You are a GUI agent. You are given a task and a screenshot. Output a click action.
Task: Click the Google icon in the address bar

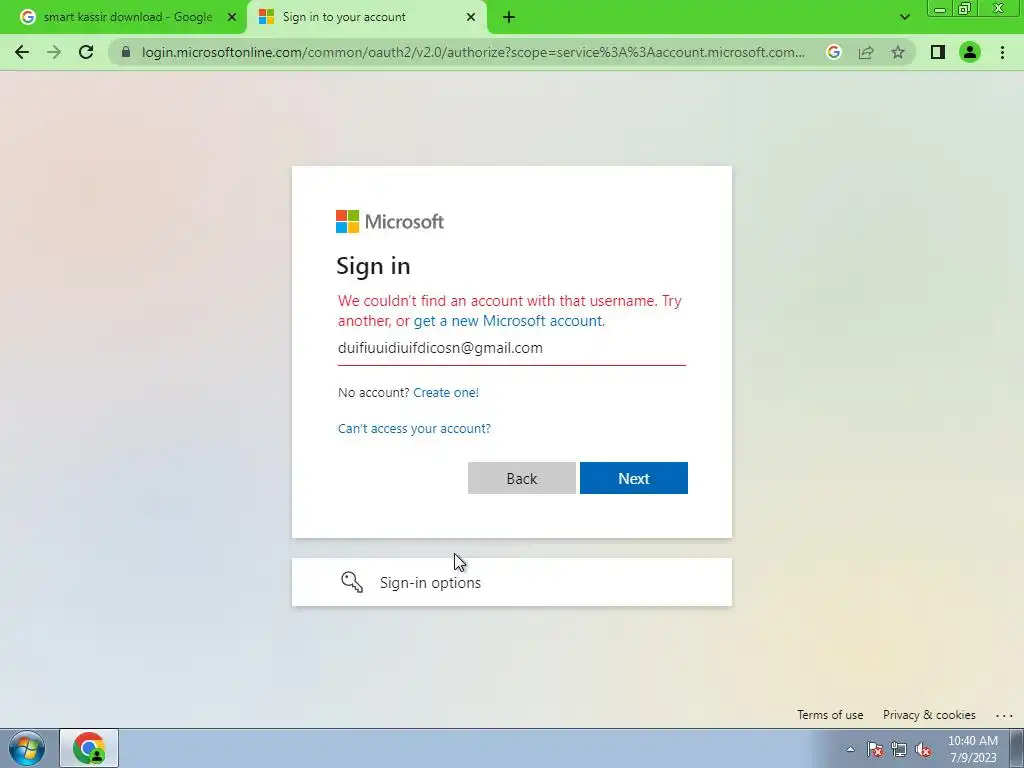coord(833,52)
